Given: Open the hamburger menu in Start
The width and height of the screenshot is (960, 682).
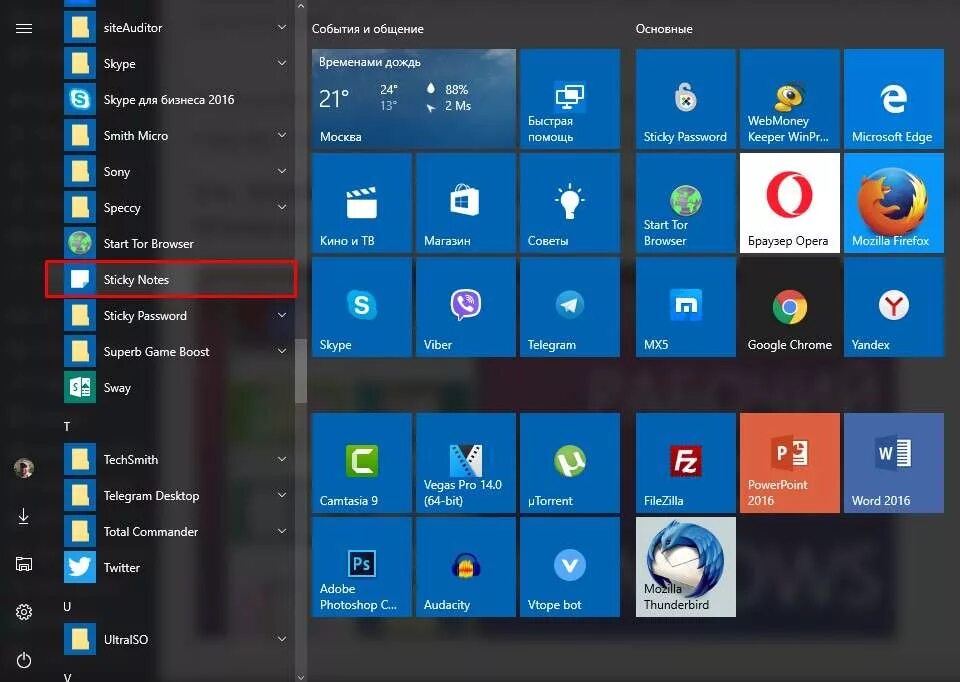Looking at the screenshot, I should click(x=24, y=28).
